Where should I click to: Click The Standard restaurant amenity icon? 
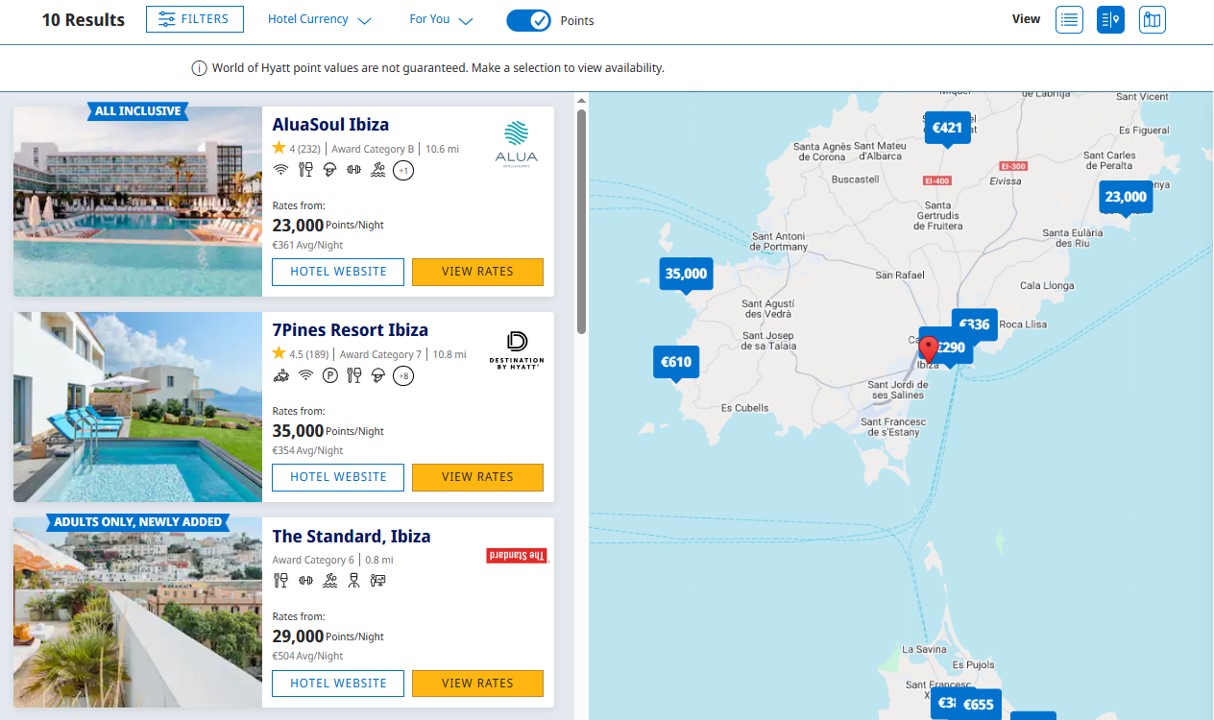pos(281,580)
